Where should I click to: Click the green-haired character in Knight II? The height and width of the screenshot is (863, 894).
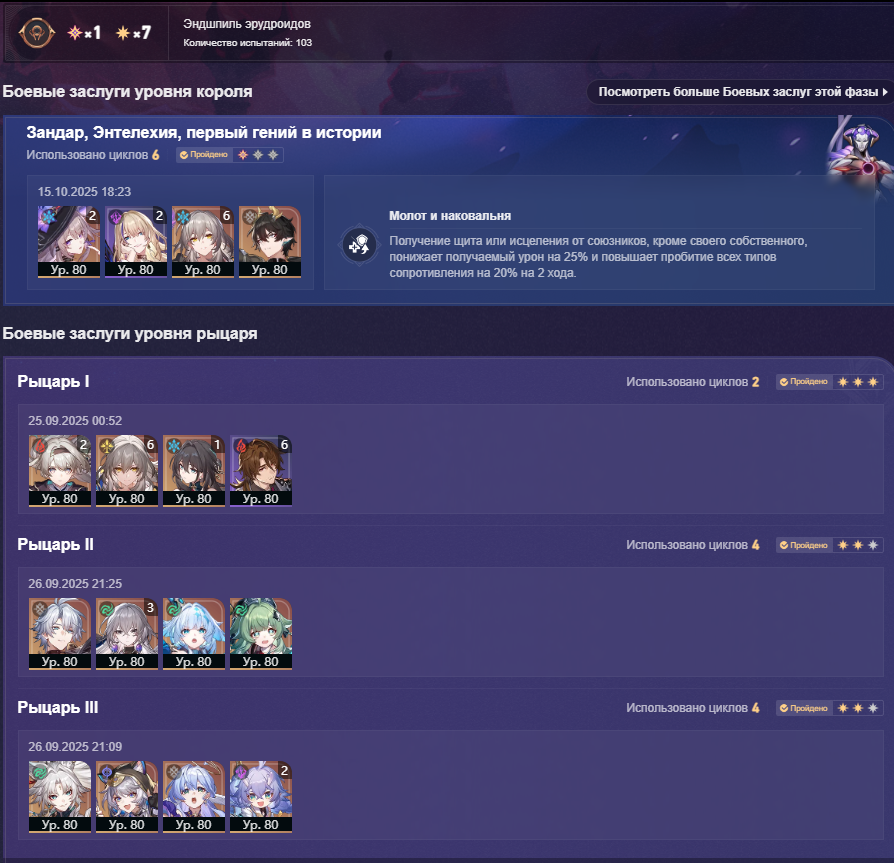pyautogui.click(x=261, y=633)
